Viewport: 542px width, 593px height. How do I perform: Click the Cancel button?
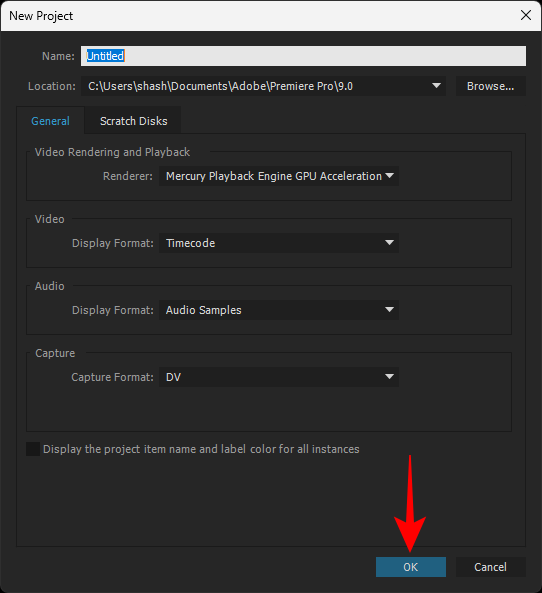491,567
